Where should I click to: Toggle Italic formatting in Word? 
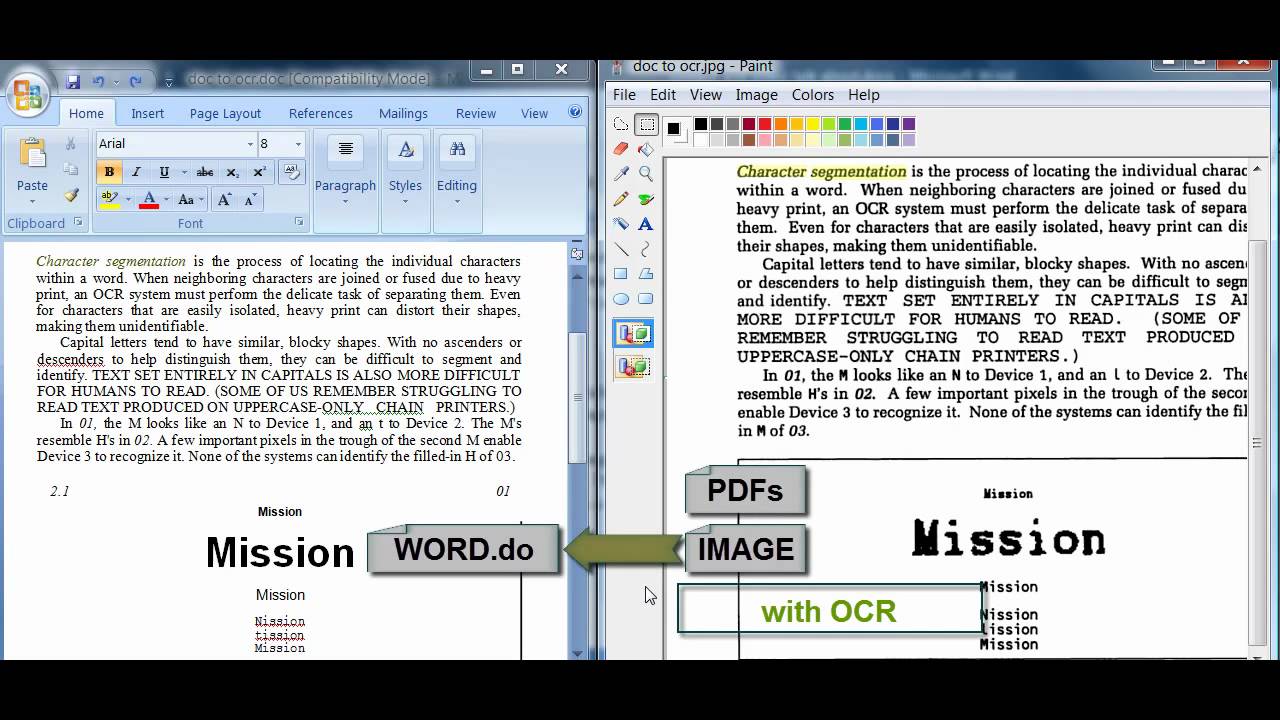(x=136, y=172)
